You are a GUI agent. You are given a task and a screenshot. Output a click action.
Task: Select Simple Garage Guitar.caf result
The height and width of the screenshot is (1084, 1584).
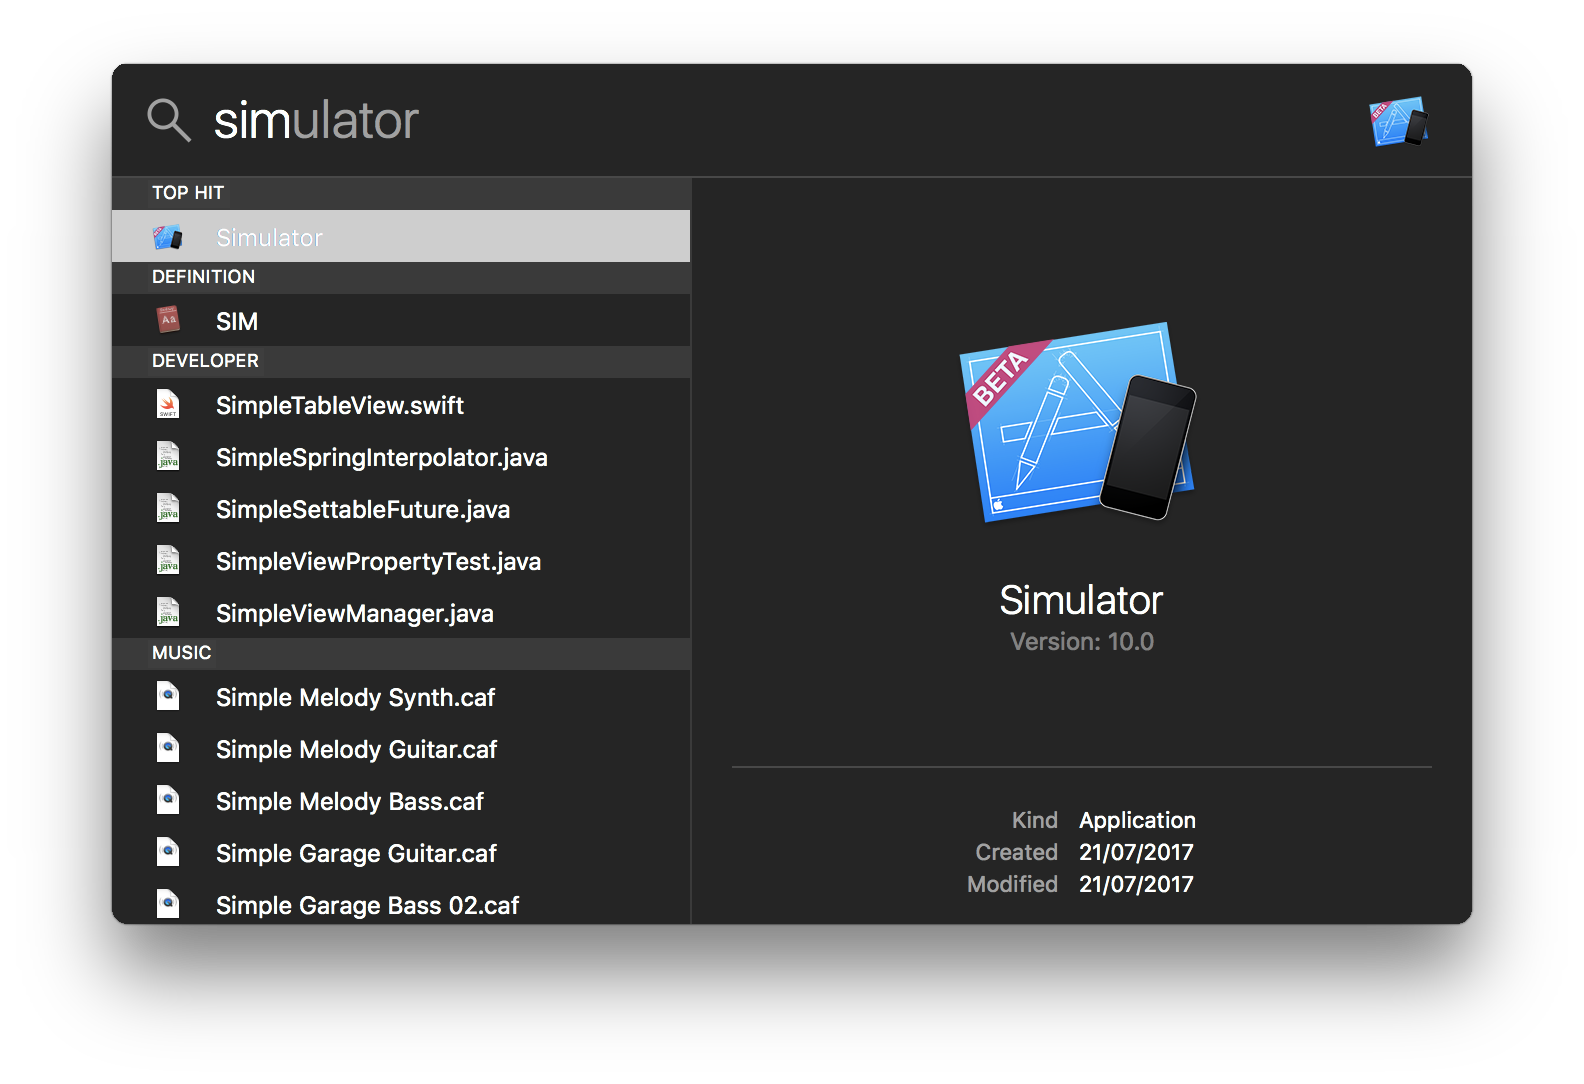[x=401, y=853]
